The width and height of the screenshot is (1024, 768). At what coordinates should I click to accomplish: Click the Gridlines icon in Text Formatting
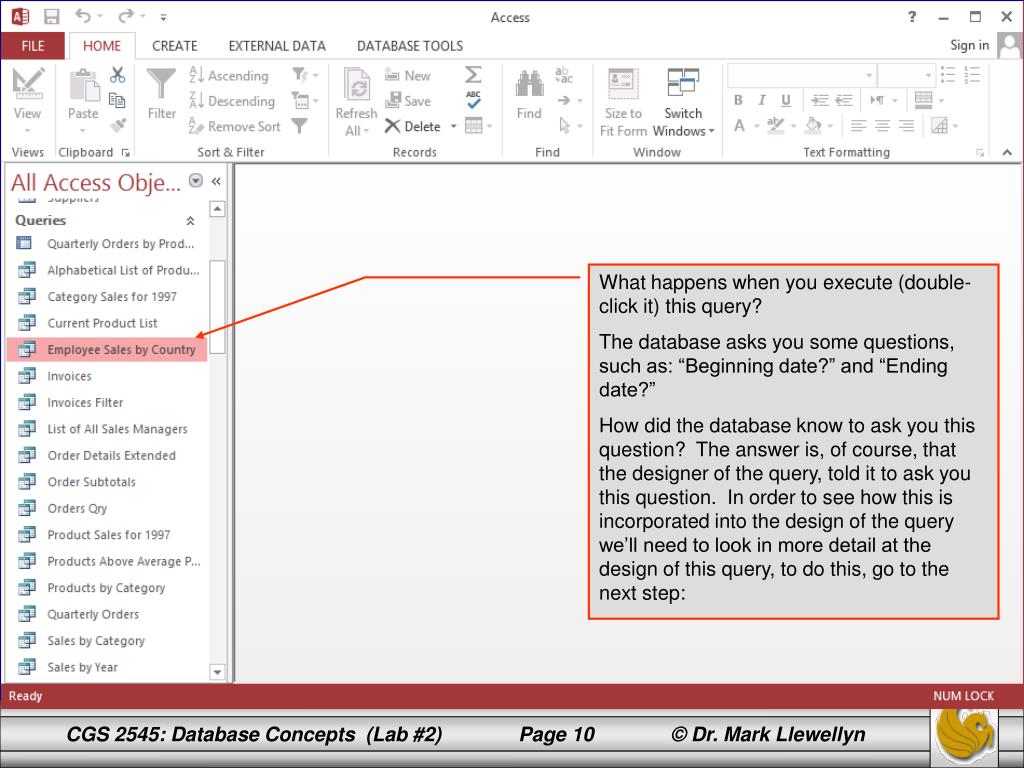pyautogui.click(x=923, y=99)
